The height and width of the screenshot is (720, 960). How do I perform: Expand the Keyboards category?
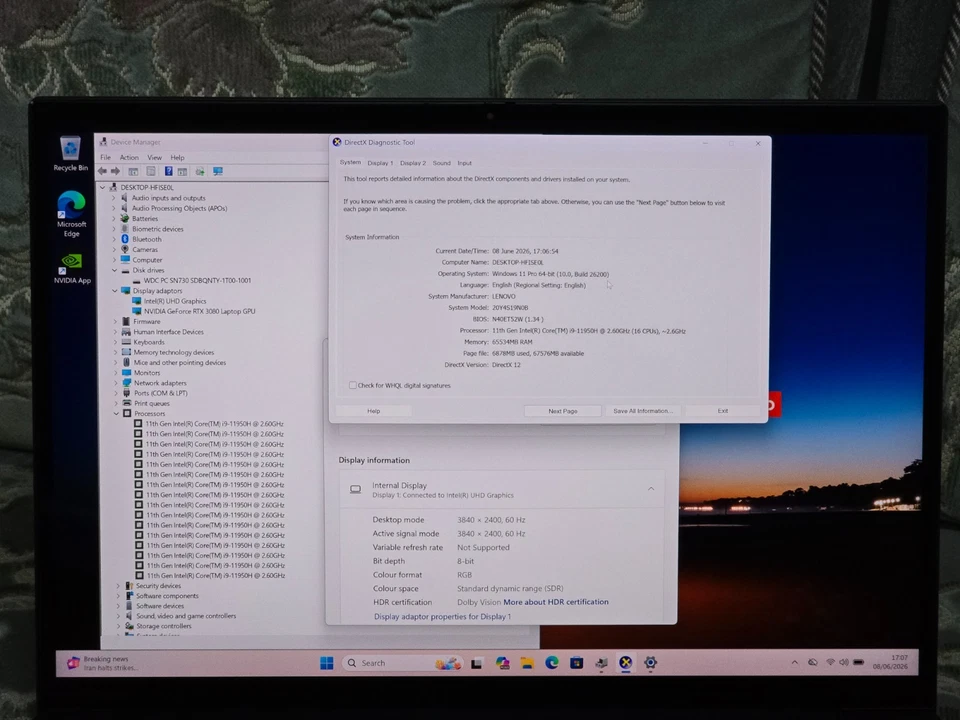pos(115,342)
